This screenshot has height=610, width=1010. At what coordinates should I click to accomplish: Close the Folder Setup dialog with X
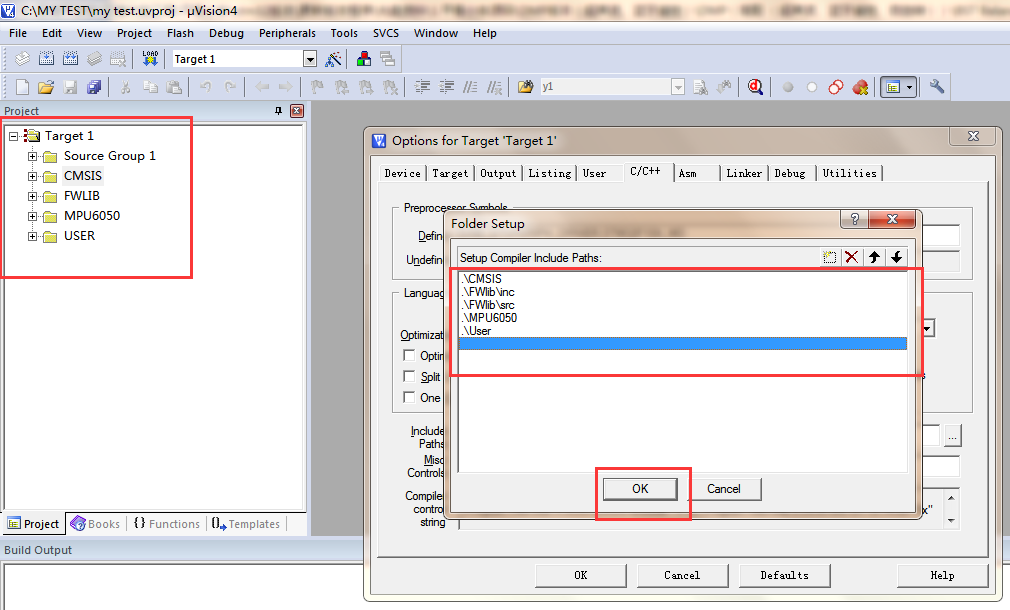[892, 219]
